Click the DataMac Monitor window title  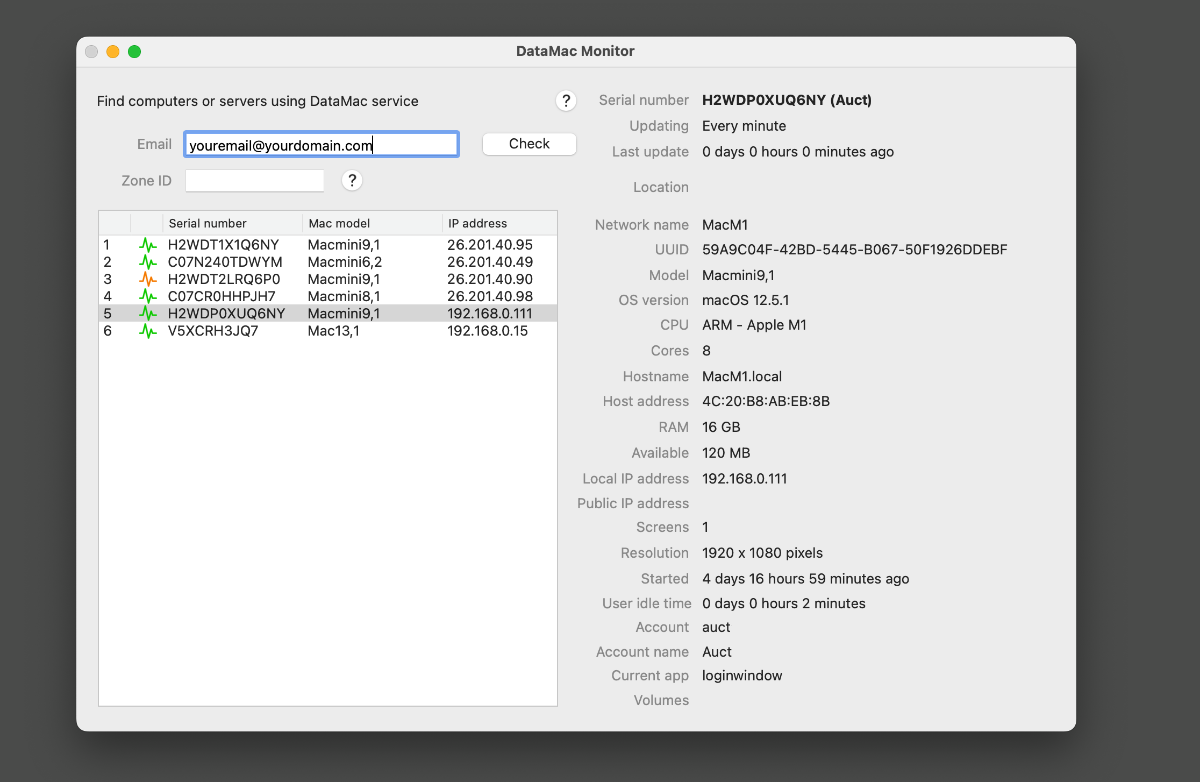(575, 51)
